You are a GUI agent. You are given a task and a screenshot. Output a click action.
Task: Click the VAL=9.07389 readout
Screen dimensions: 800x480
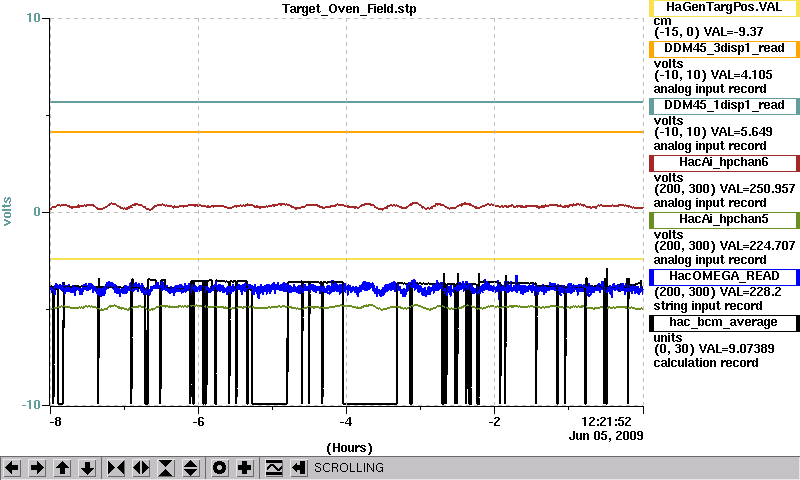pos(736,349)
